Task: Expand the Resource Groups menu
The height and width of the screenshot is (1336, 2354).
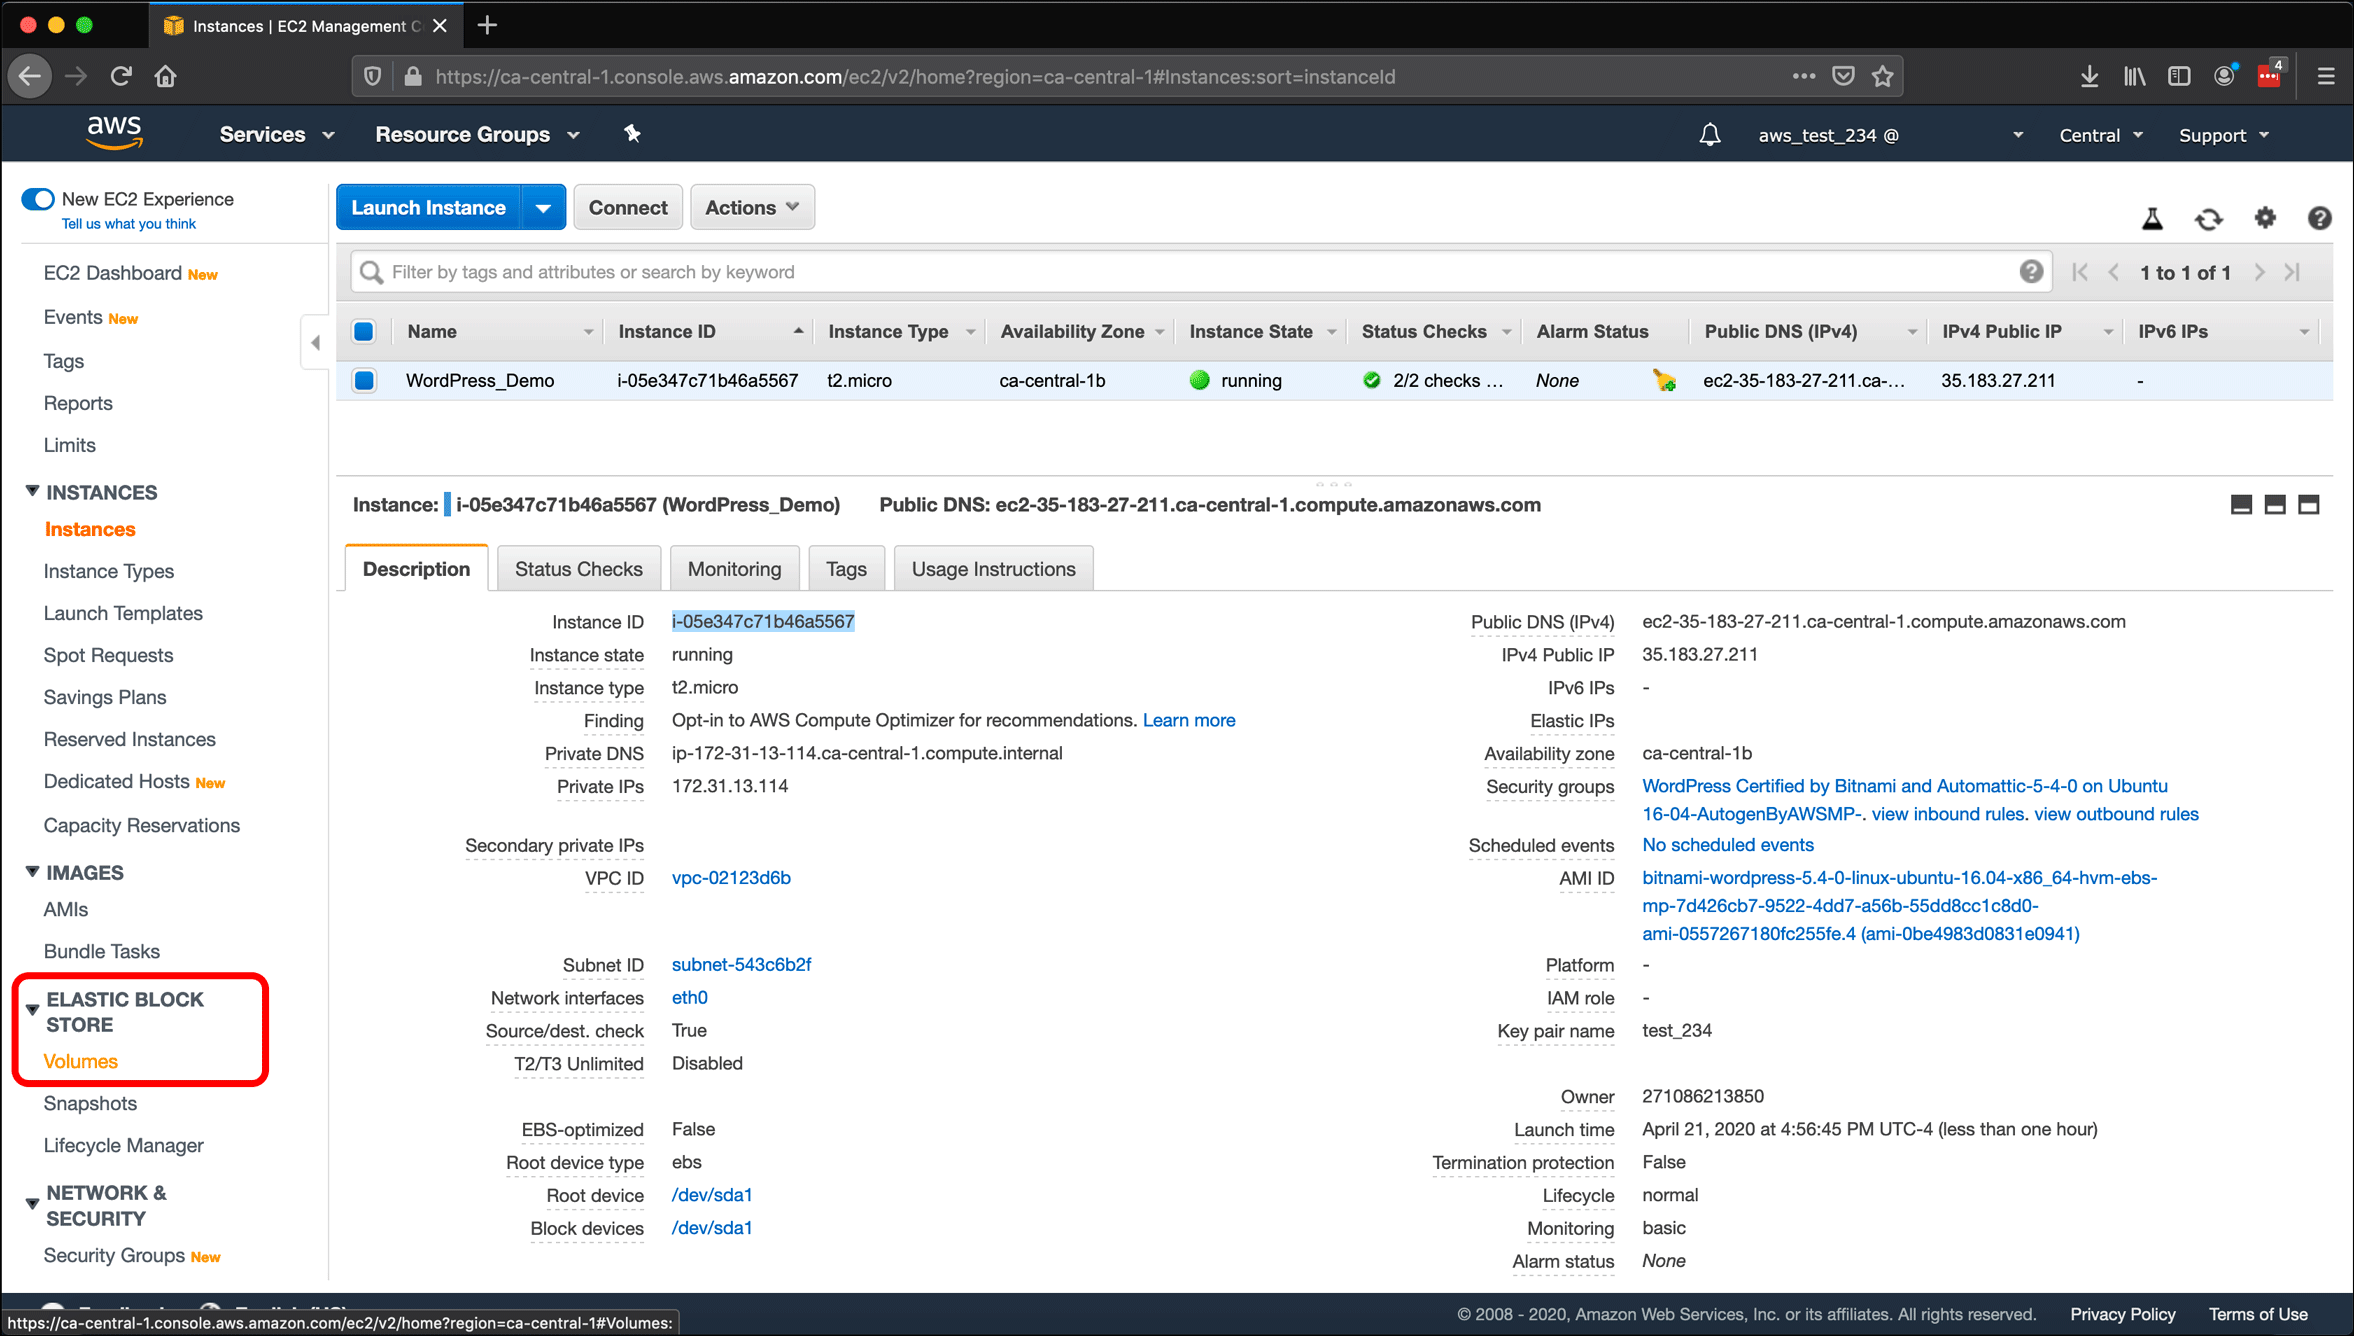Action: [477, 134]
